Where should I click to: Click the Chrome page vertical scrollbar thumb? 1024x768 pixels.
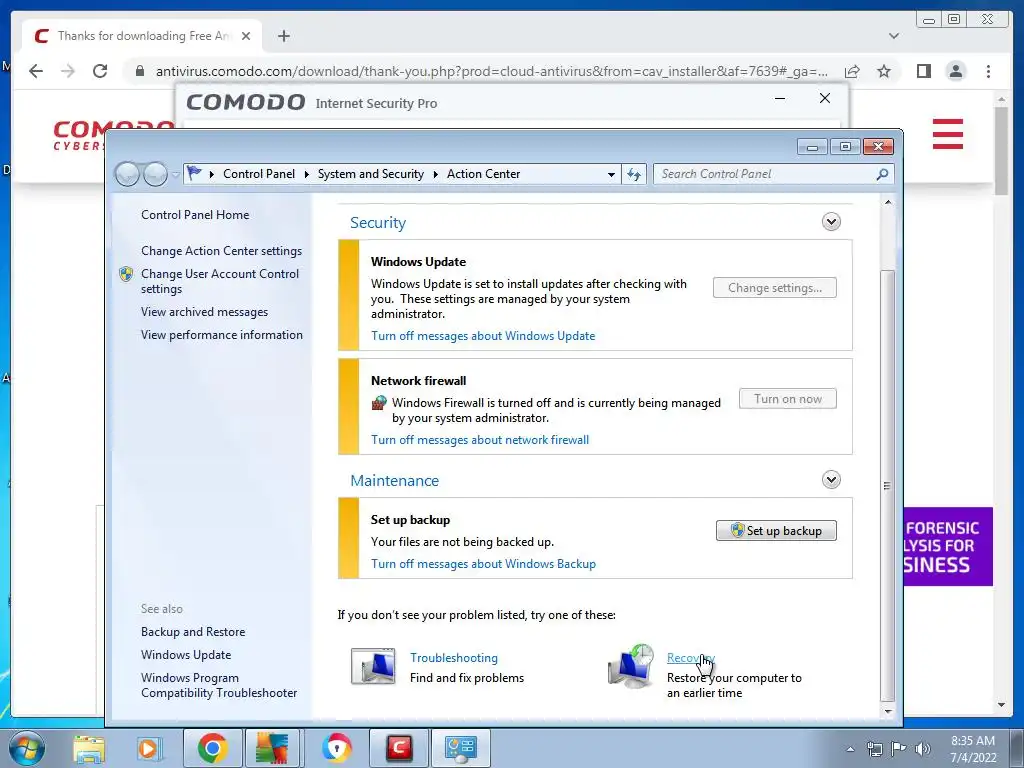coord(1001,150)
